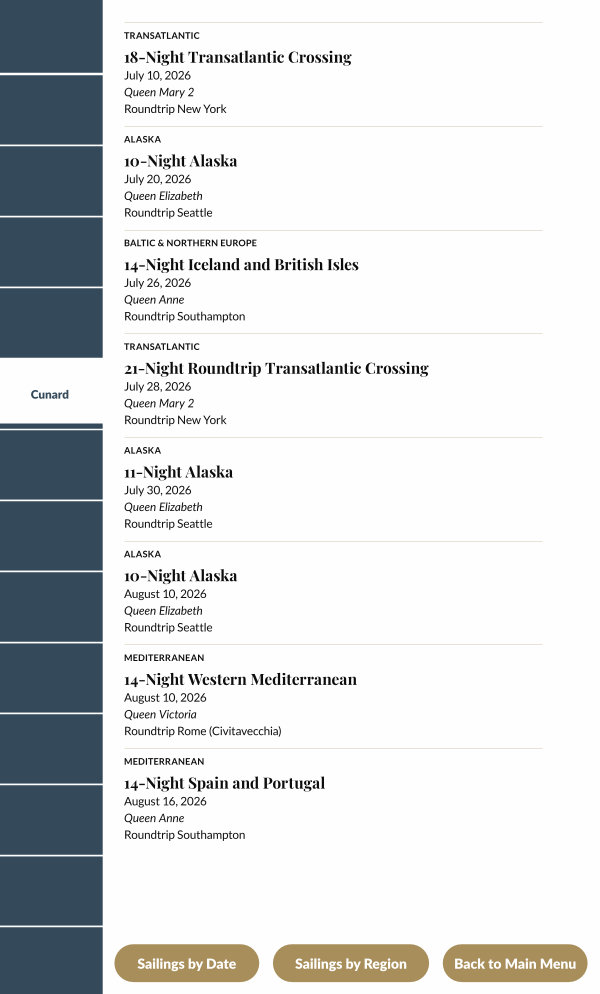Screen dimensions: 600x994
Task: Click the Baltic & Northern Europe region label
Action: point(190,243)
